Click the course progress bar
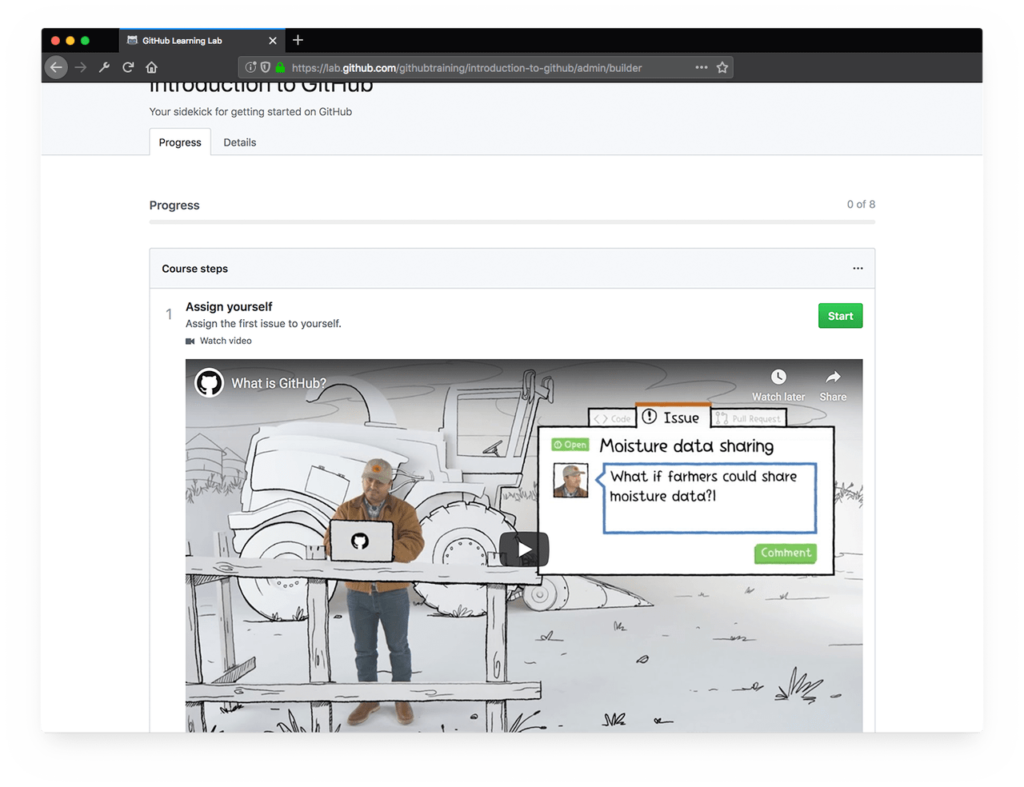This screenshot has height=787, width=1024. [512, 222]
